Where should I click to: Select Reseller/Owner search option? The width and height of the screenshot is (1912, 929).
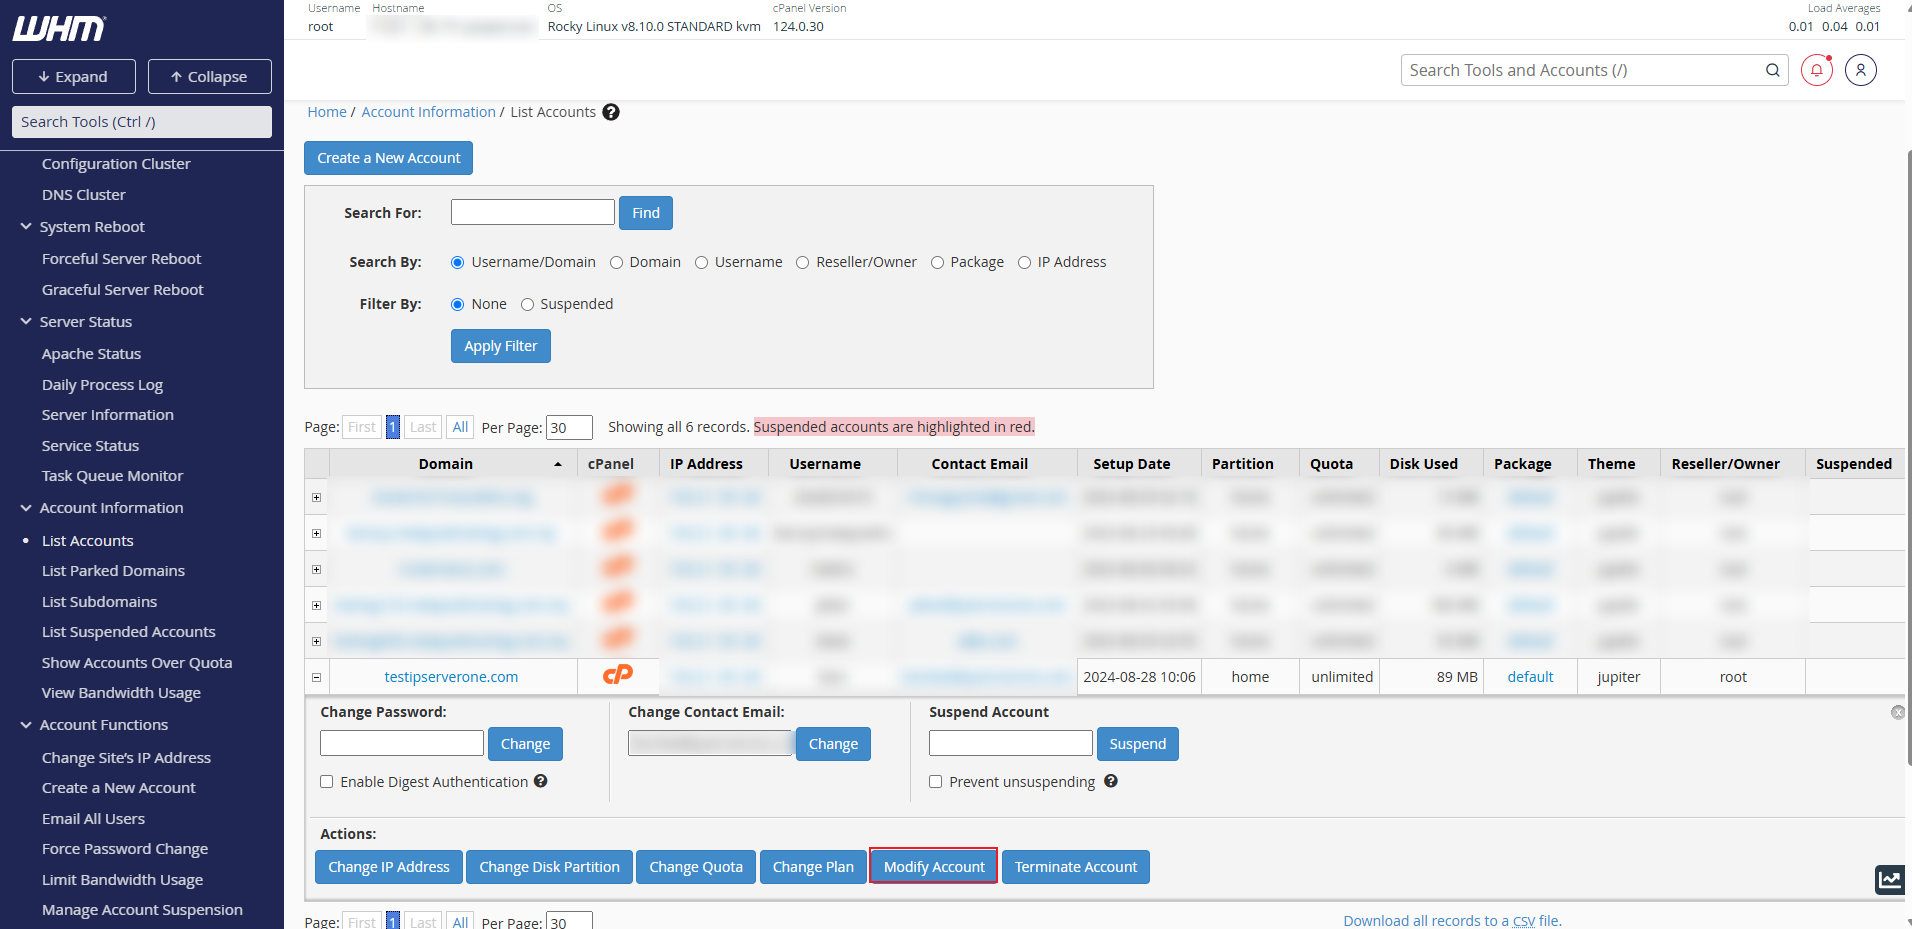point(802,262)
